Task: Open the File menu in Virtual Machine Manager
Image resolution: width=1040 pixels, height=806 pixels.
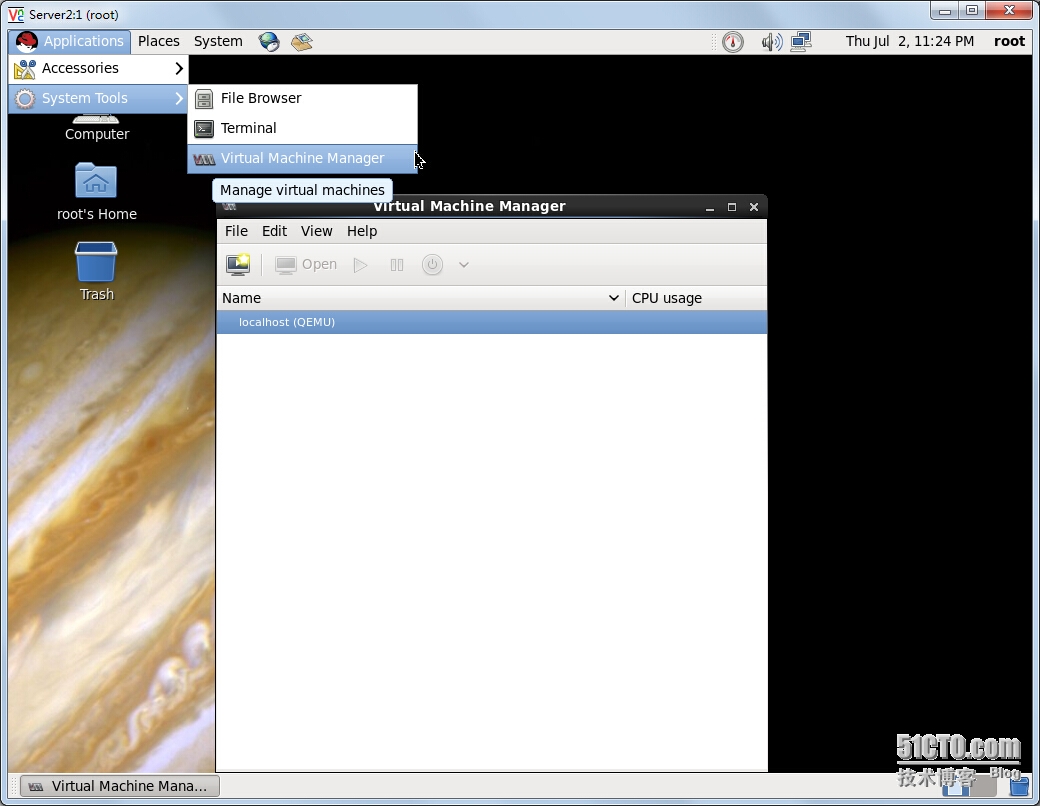Action: coord(236,231)
